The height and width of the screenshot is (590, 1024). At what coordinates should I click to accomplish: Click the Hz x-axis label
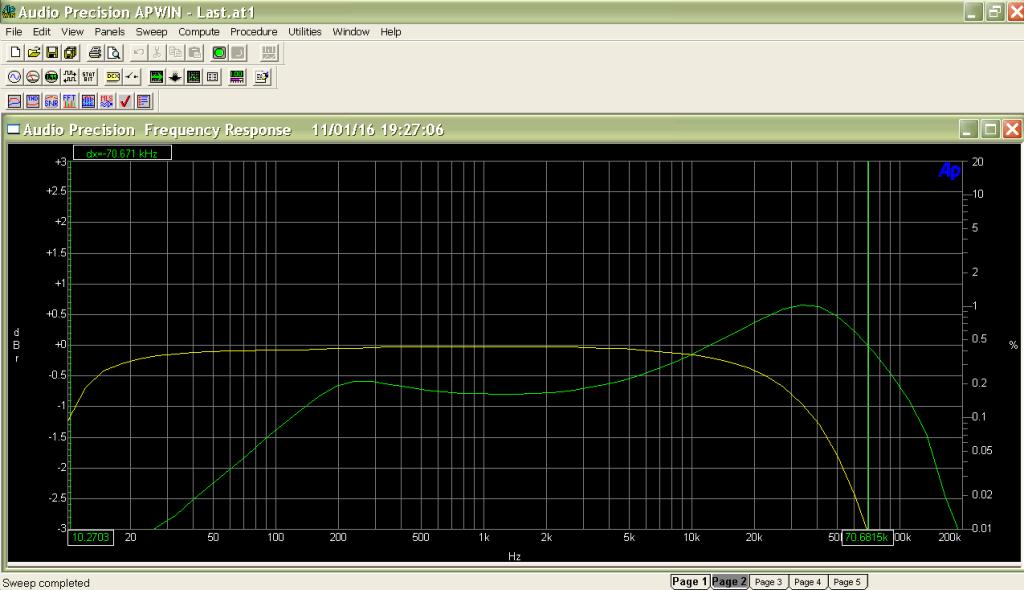tap(514, 556)
